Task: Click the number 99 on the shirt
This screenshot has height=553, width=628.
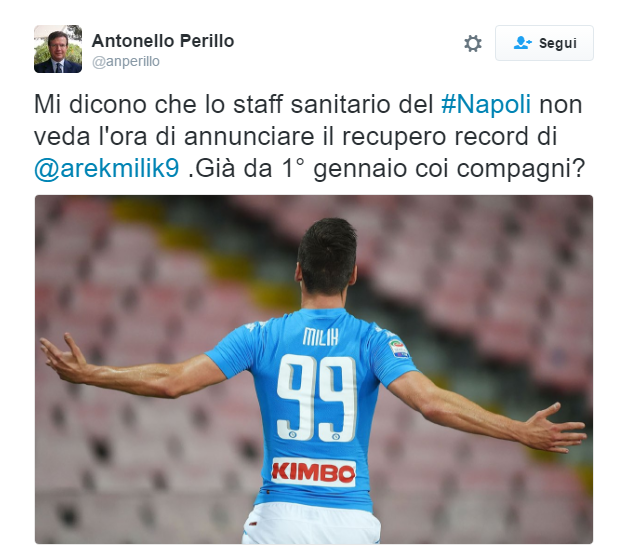Action: coord(316,398)
